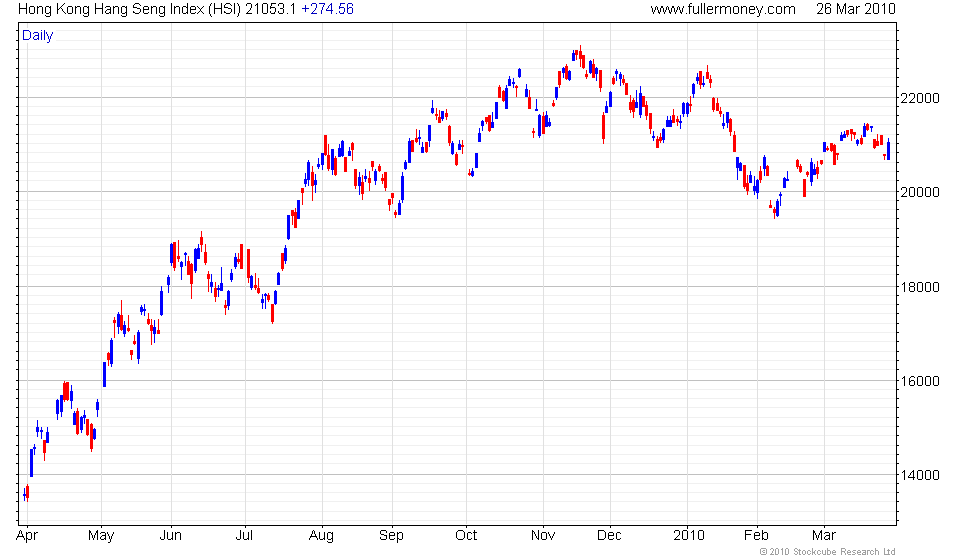Image resolution: width=980 pixels, height=560 pixels.
Task: Click the May month label
Action: click(x=101, y=536)
